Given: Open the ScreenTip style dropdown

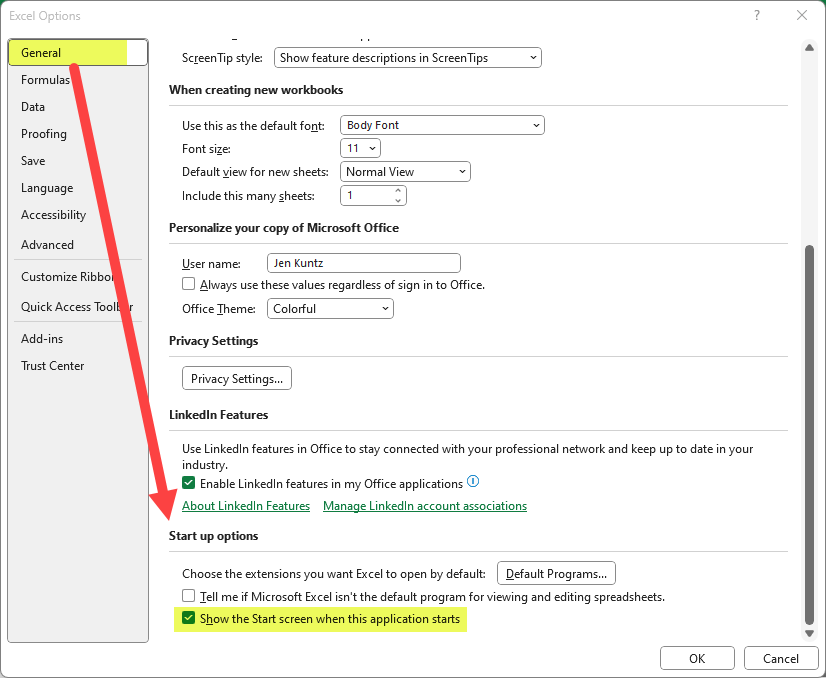Looking at the screenshot, I should tap(408, 58).
